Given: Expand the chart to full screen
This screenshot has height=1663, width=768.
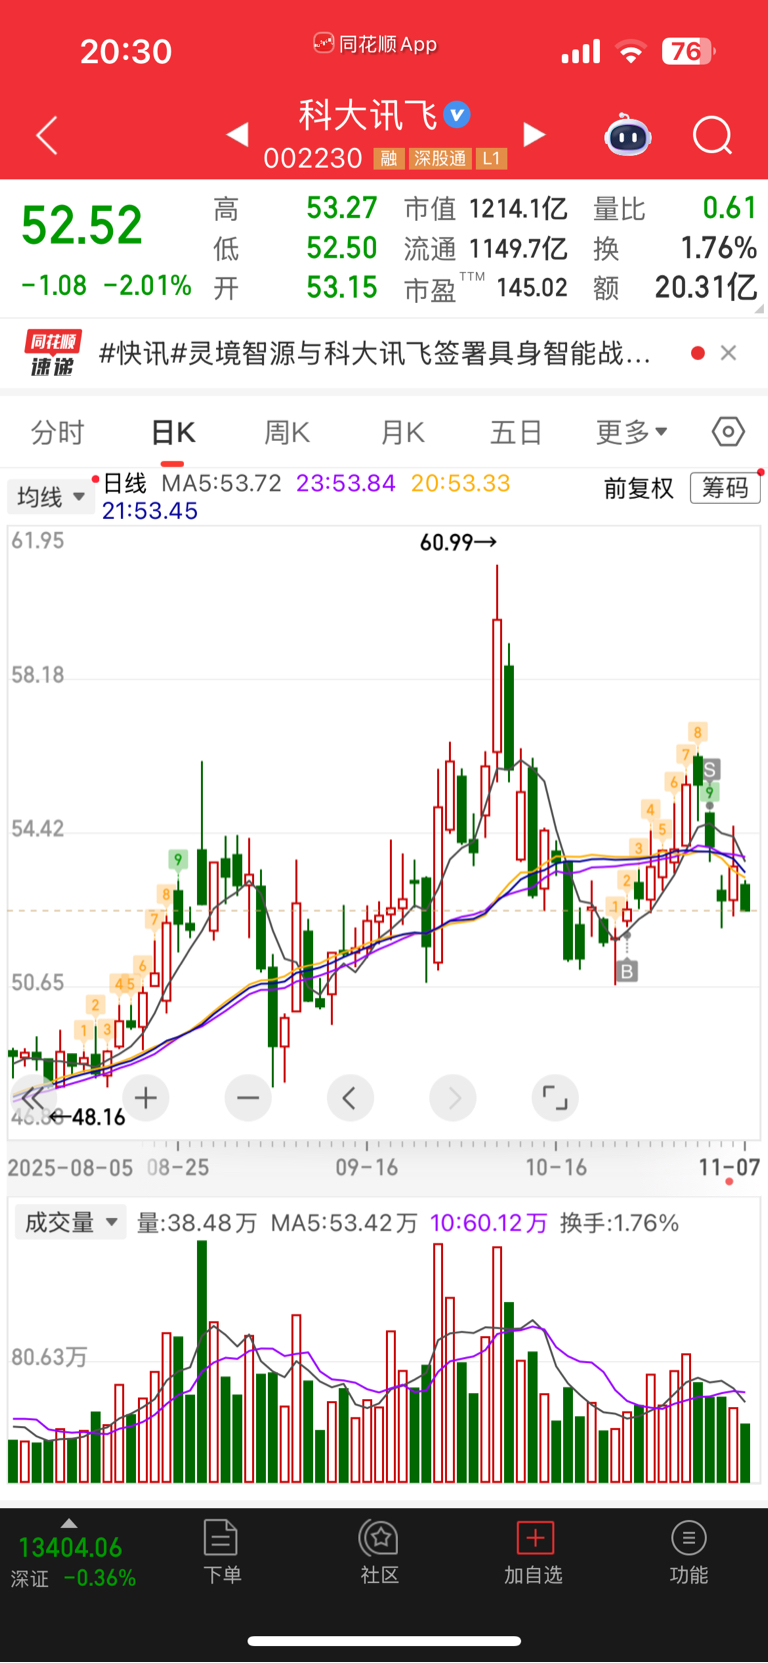Looking at the screenshot, I should (555, 1098).
